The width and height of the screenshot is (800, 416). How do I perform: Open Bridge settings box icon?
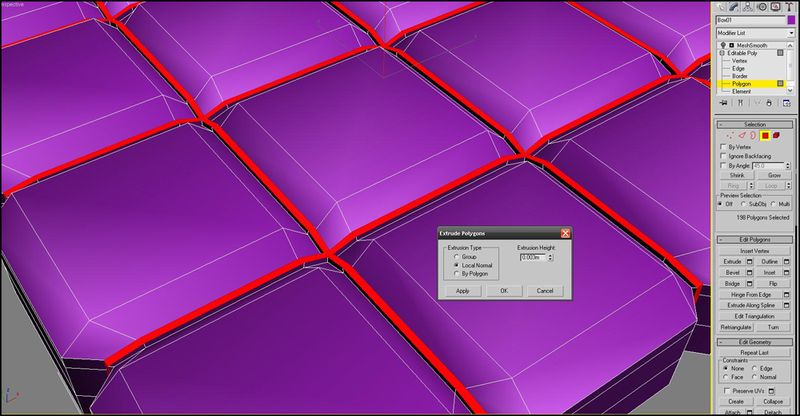pos(749,284)
